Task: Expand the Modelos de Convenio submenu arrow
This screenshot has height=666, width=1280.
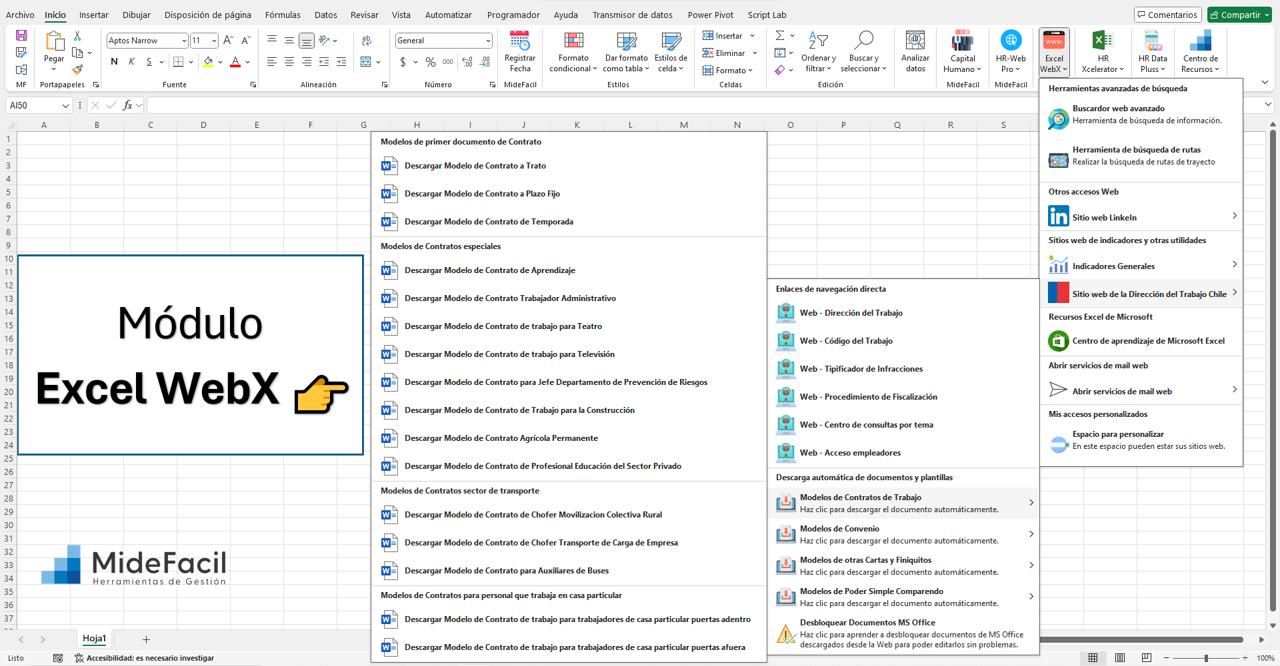Action: click(x=1031, y=534)
